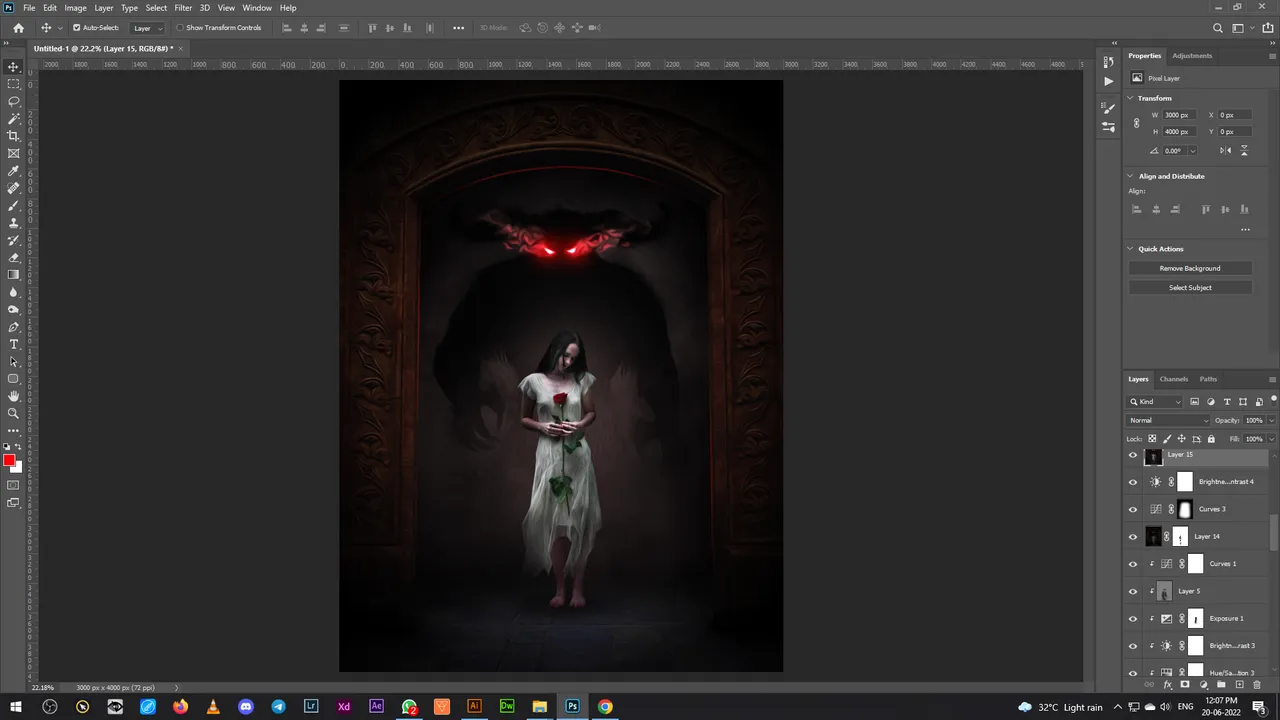Select the Move tool

[14, 67]
